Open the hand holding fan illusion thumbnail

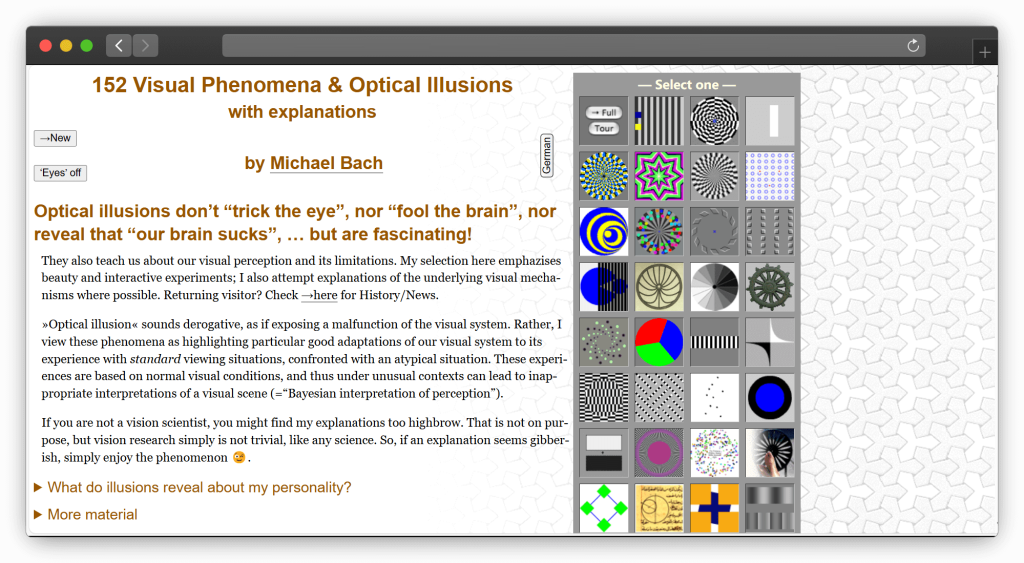coord(770,452)
